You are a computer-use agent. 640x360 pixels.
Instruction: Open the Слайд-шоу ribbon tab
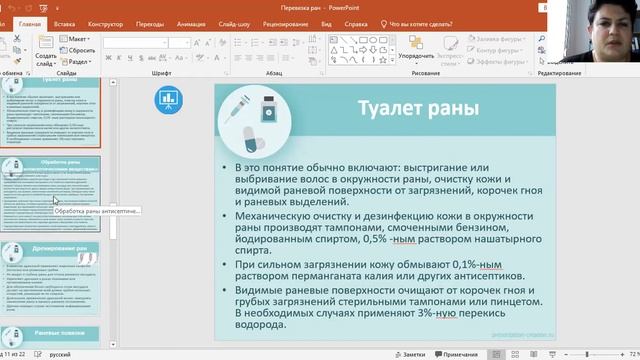coord(234,24)
